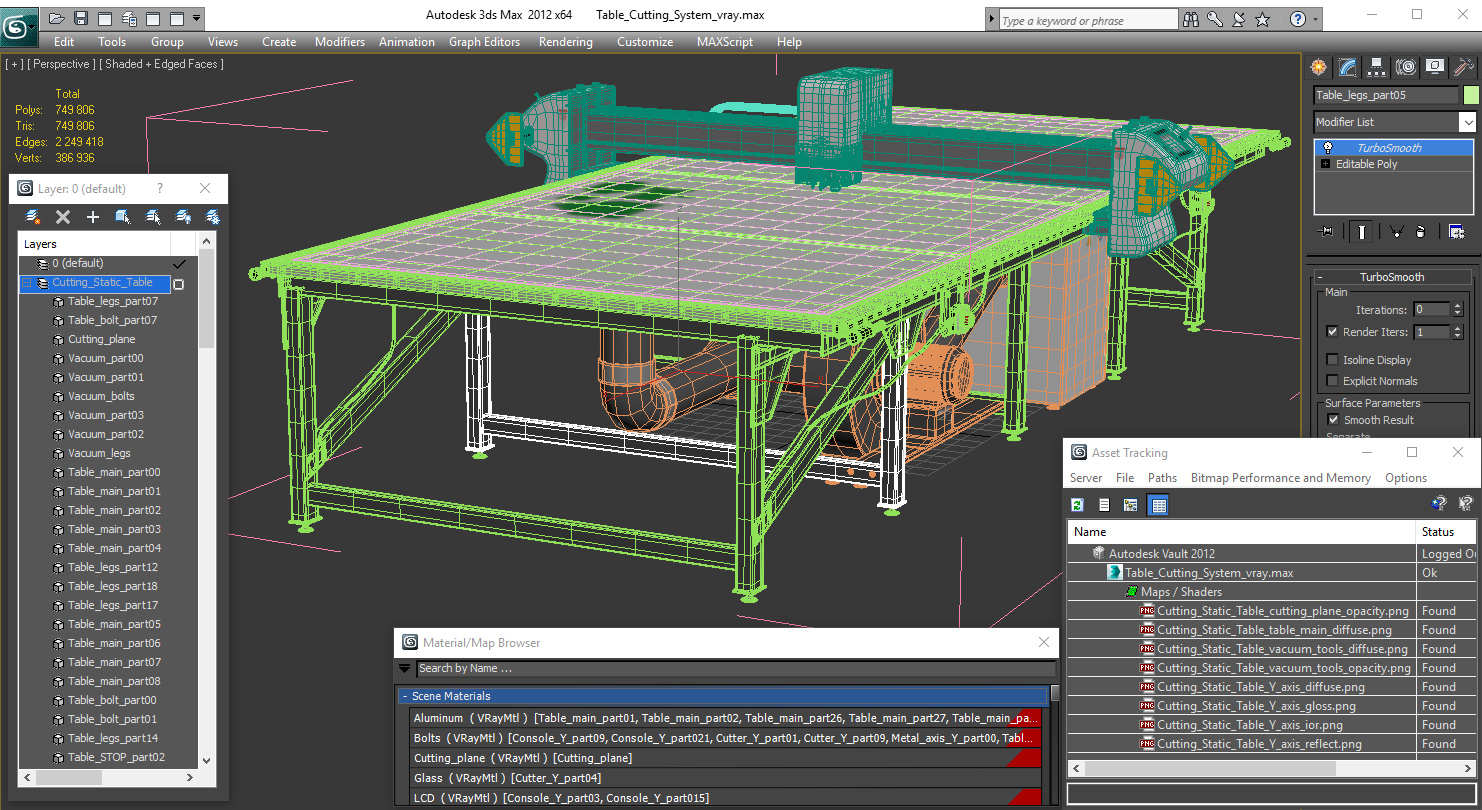Switch to the Motion command panel tab
The image size is (1482, 810).
click(x=1406, y=67)
